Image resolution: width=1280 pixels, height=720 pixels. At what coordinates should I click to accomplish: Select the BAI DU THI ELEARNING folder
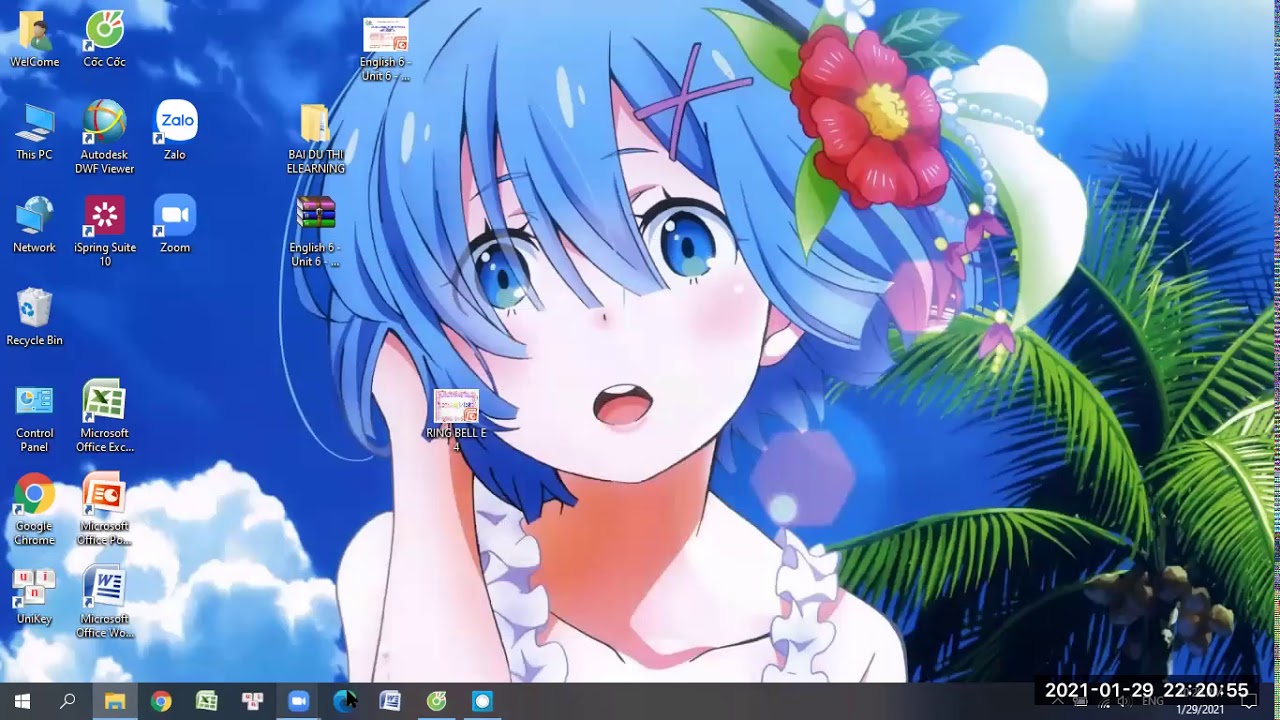point(316,138)
